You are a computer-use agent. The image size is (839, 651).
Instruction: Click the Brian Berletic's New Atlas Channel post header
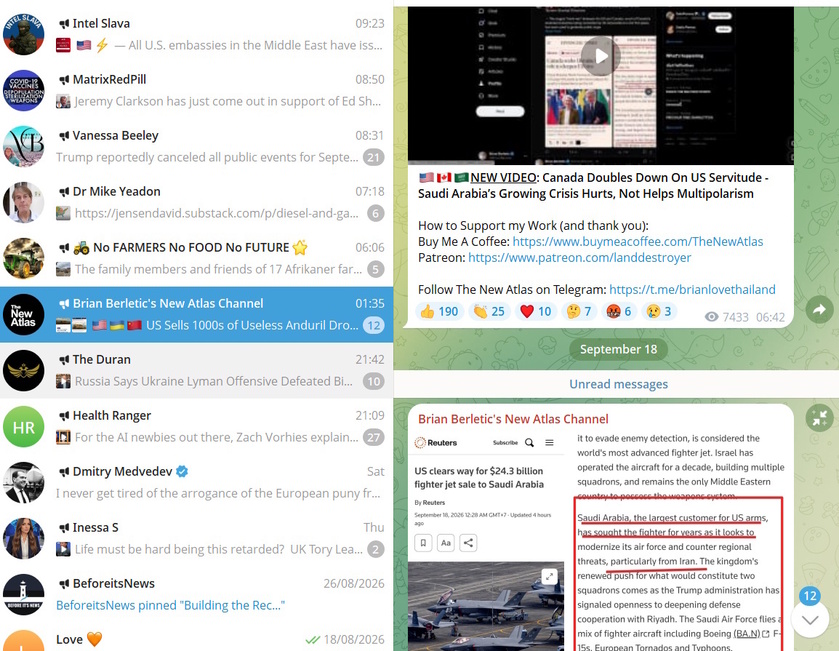pyautogui.click(x=513, y=419)
